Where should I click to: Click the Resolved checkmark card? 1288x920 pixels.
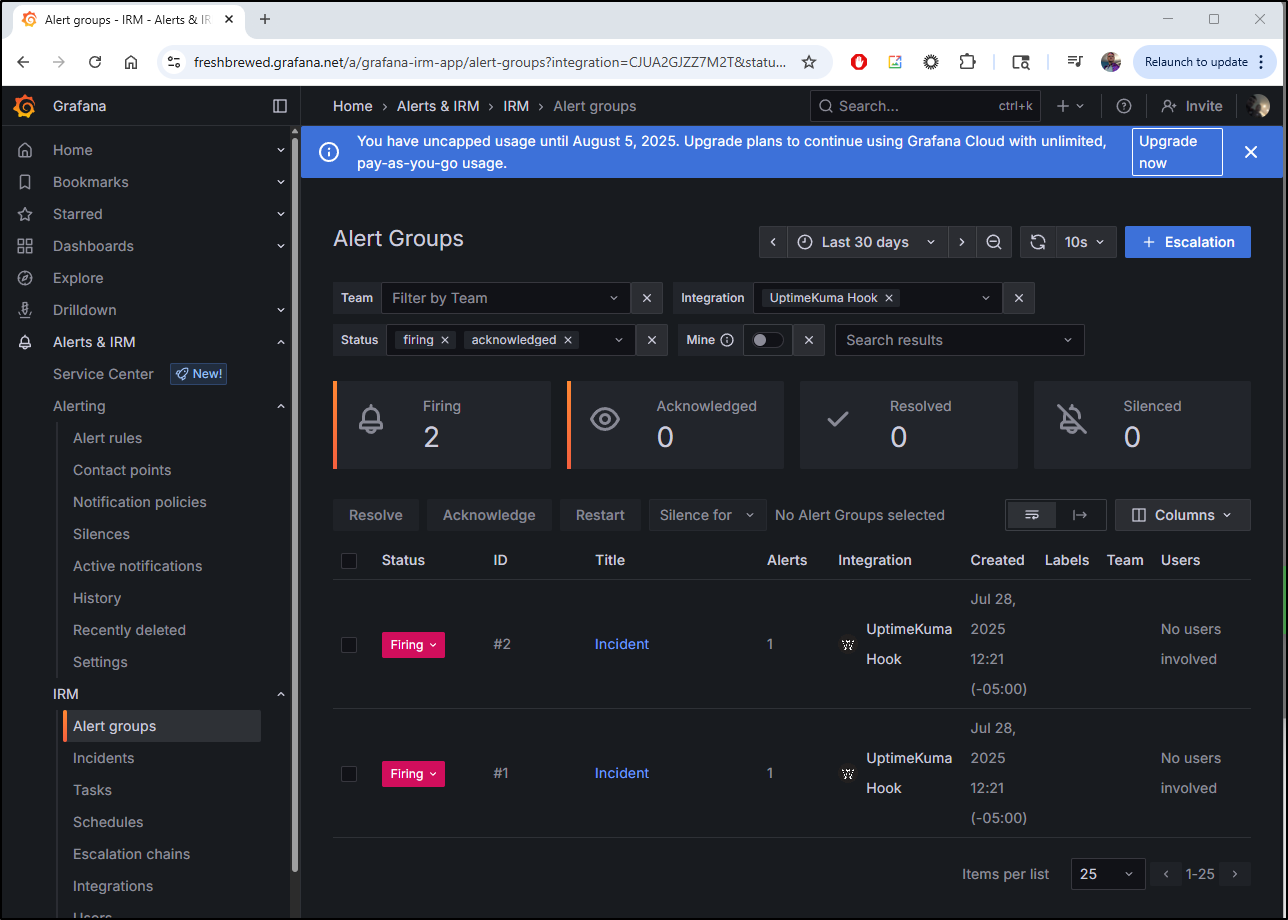click(909, 424)
